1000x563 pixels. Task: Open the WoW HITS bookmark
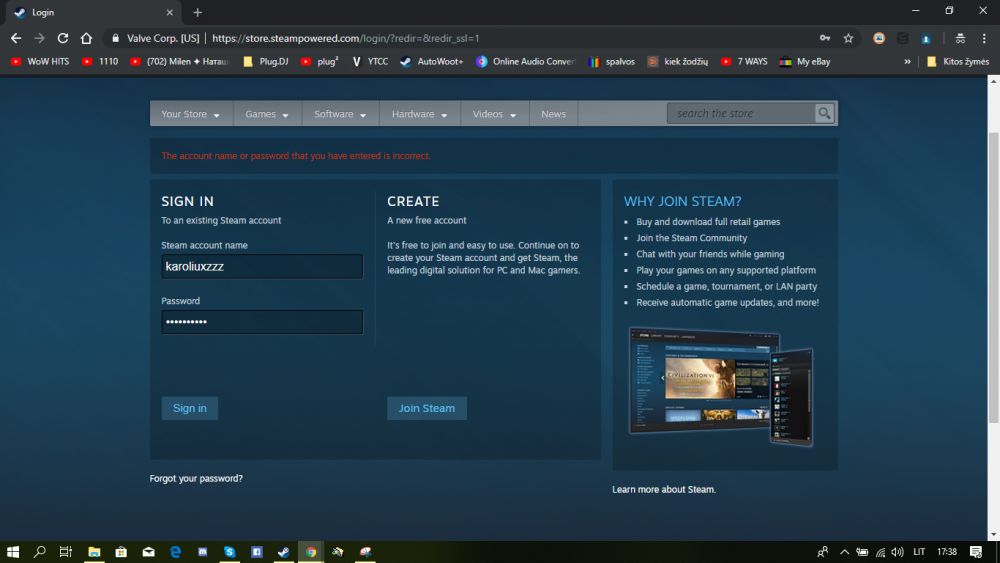pos(40,62)
